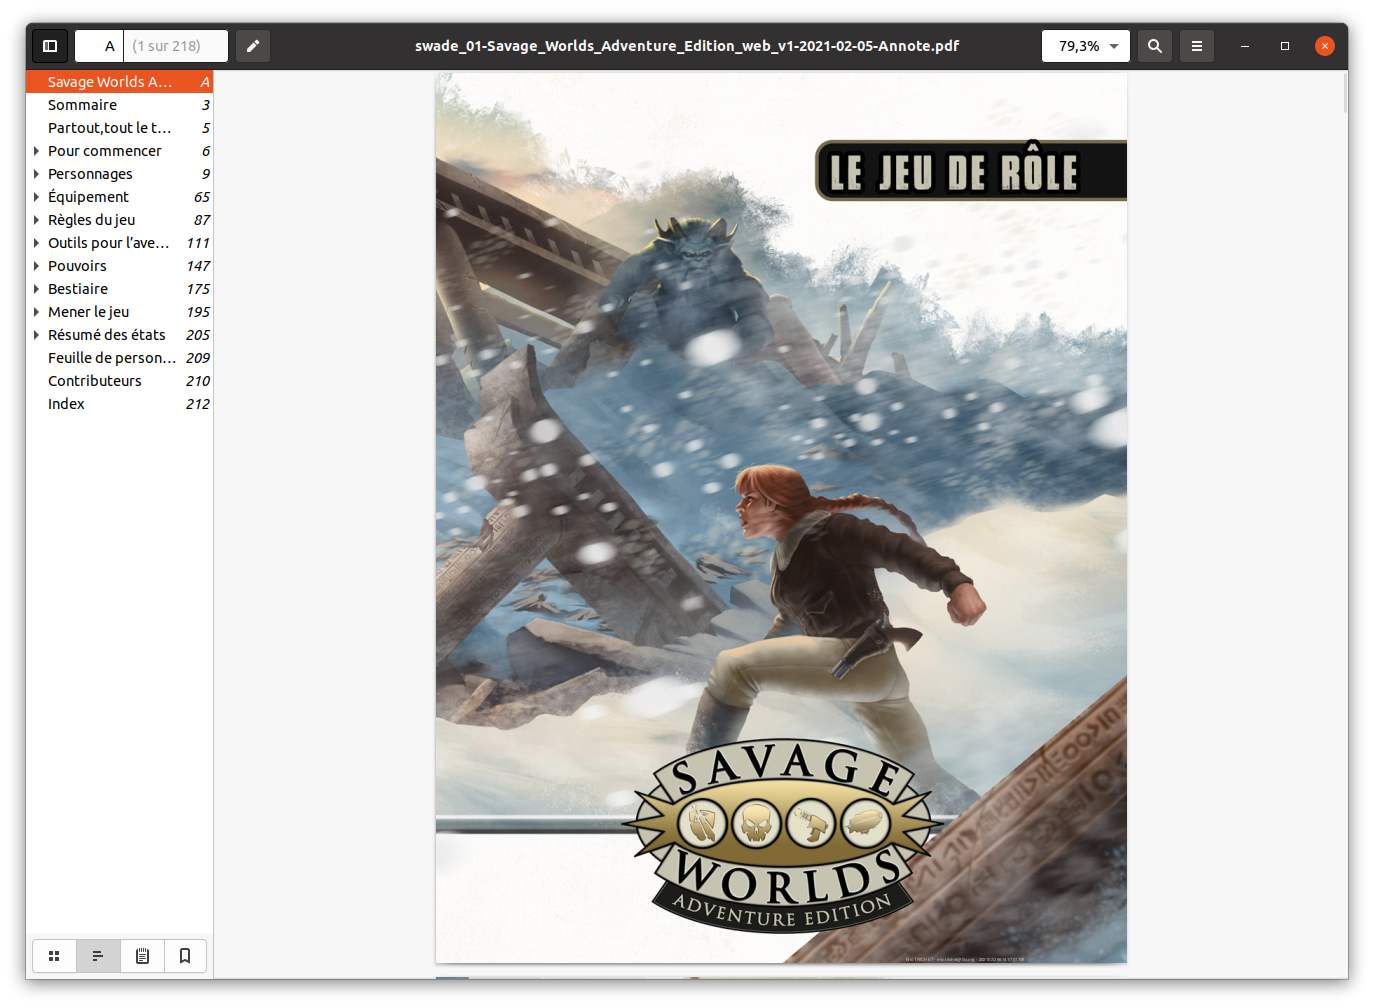Go to the Sommaire outline entry
Image resolution: width=1374 pixels, height=1008 pixels.
point(82,105)
